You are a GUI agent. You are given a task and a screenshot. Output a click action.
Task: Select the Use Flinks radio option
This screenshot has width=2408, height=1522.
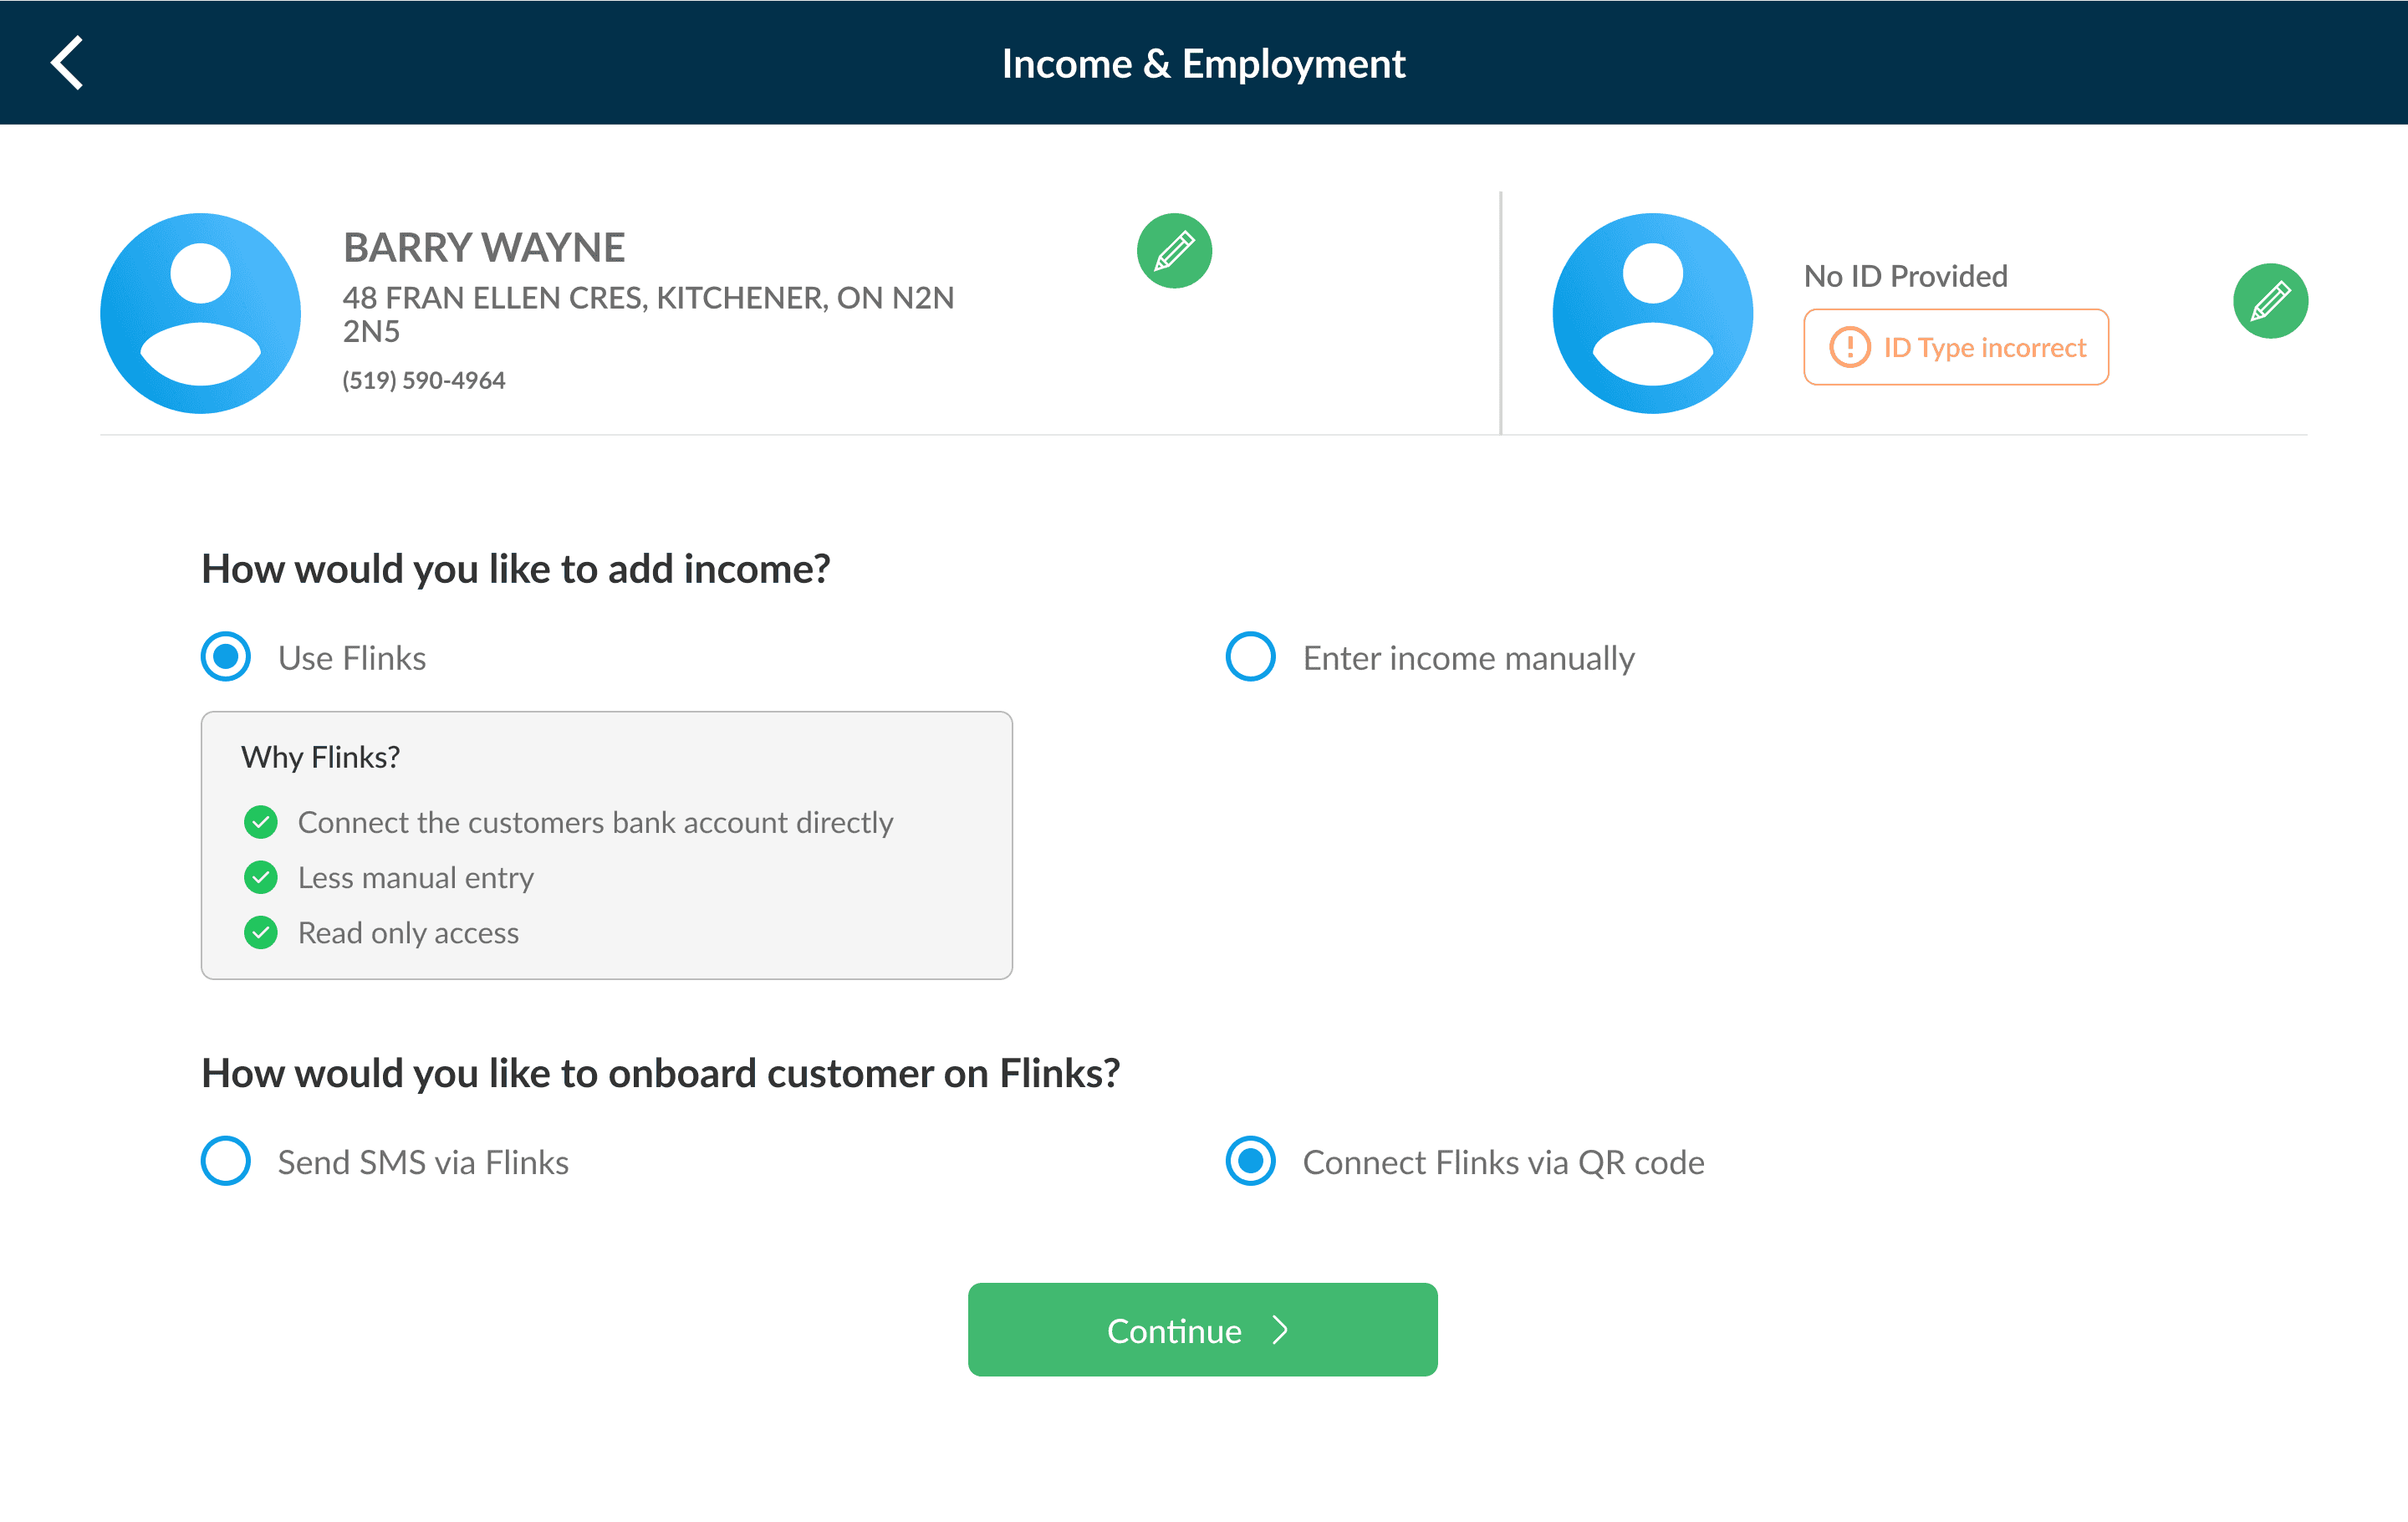point(226,657)
